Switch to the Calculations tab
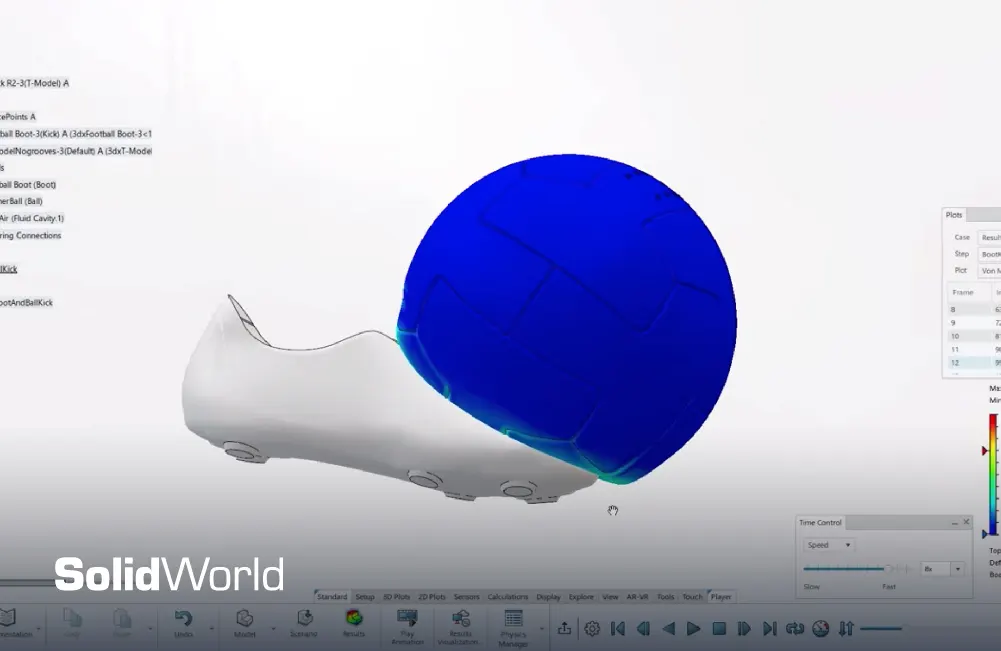1001x651 pixels. pyautogui.click(x=508, y=597)
